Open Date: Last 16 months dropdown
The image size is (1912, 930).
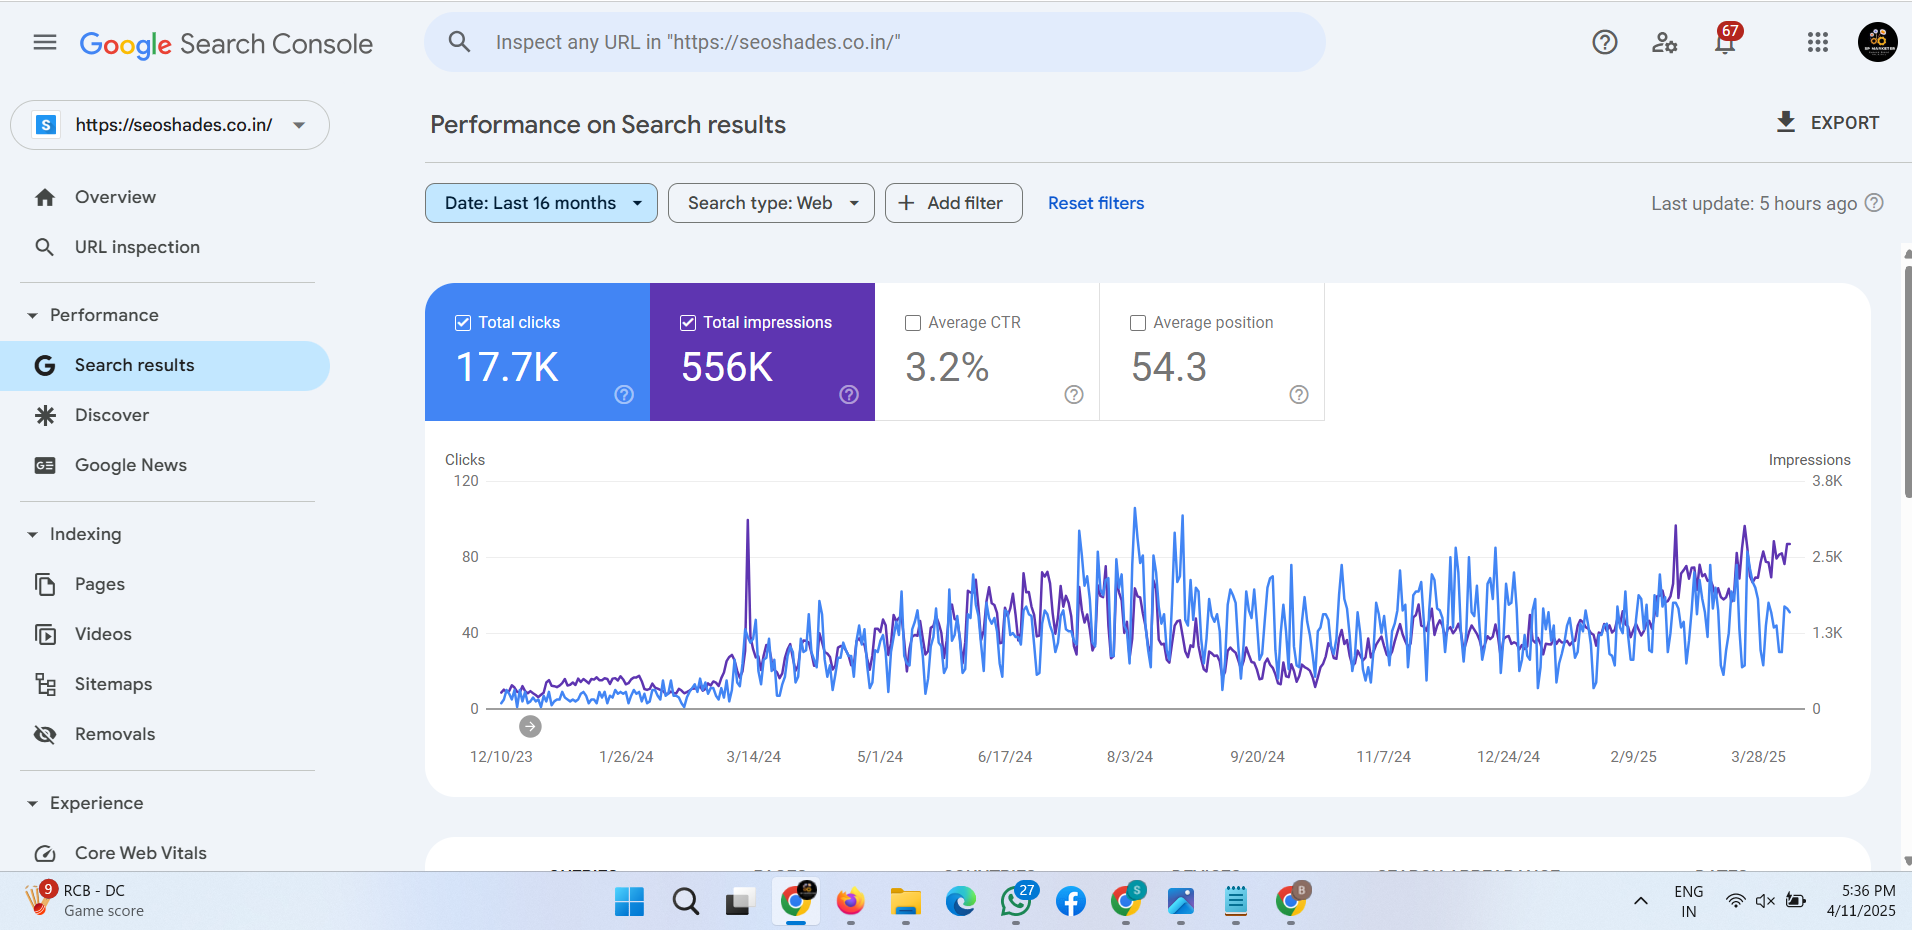tap(541, 203)
